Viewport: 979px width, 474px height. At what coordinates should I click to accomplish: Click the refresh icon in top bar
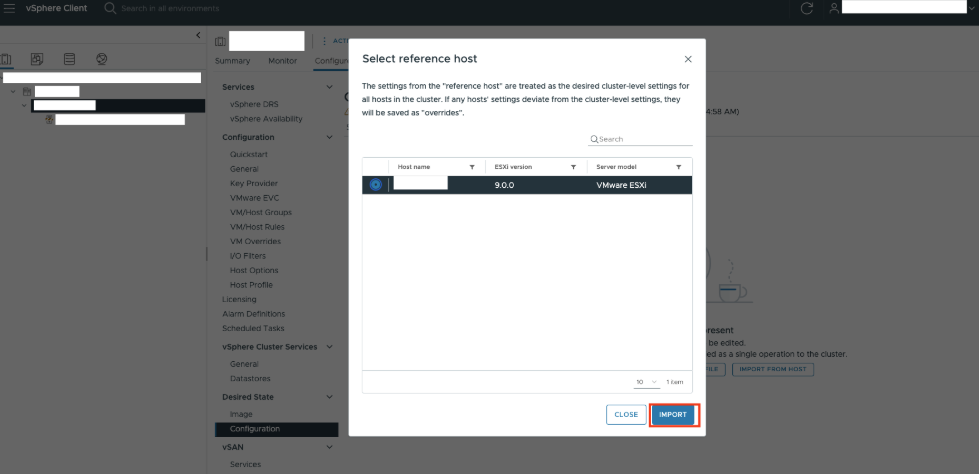click(x=807, y=9)
